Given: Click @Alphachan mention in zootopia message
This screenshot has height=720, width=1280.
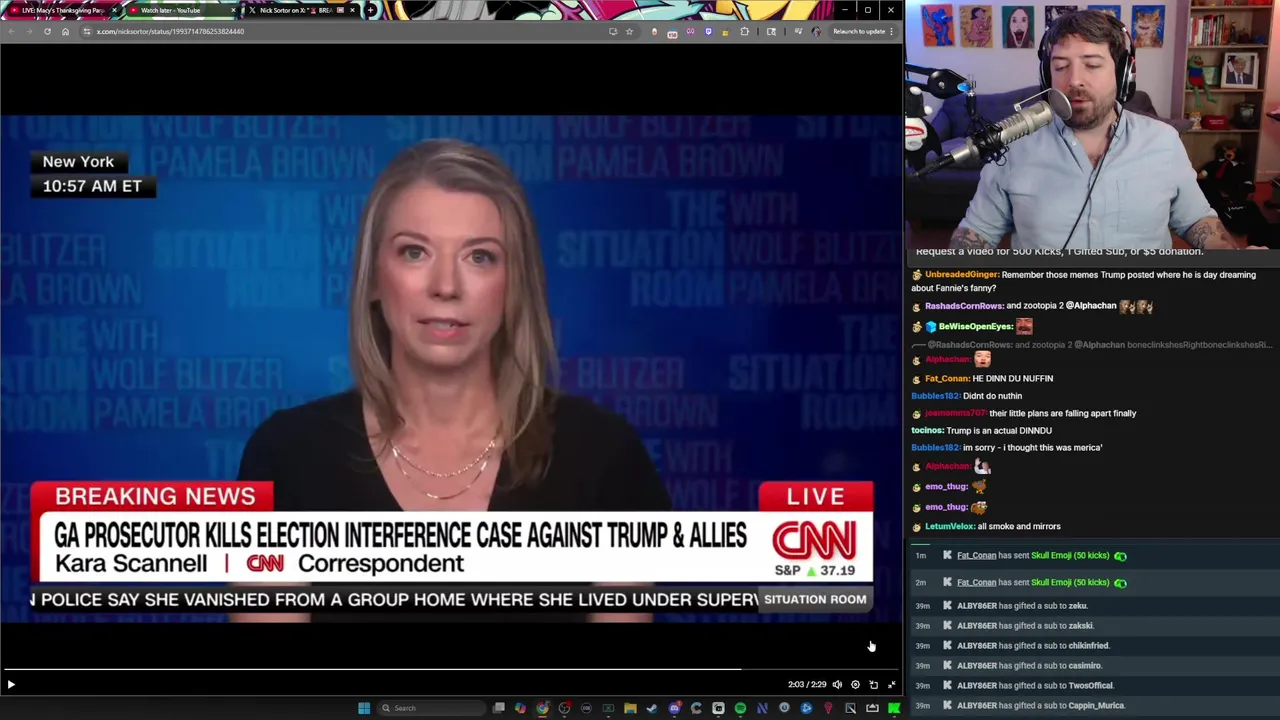Looking at the screenshot, I should 1089,306.
